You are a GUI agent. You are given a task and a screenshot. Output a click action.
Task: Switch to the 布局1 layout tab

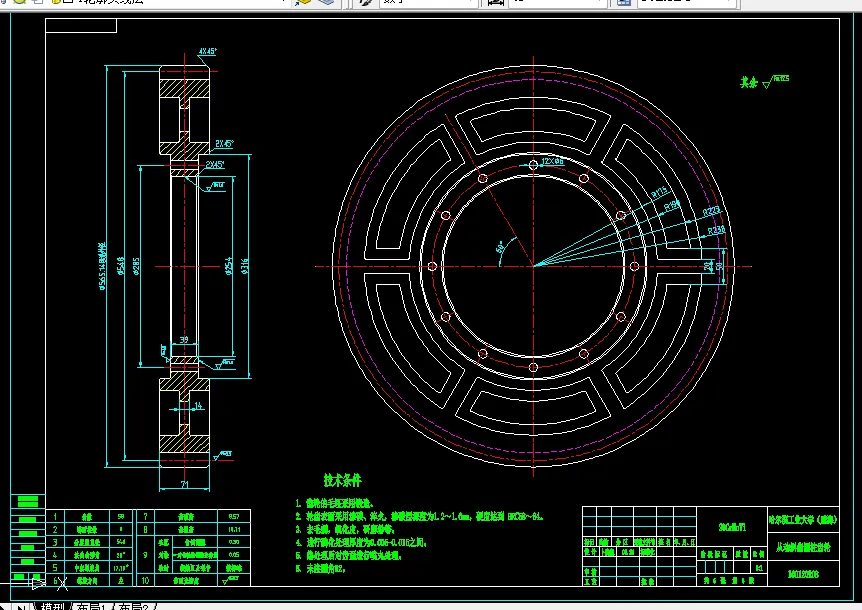(x=91, y=606)
